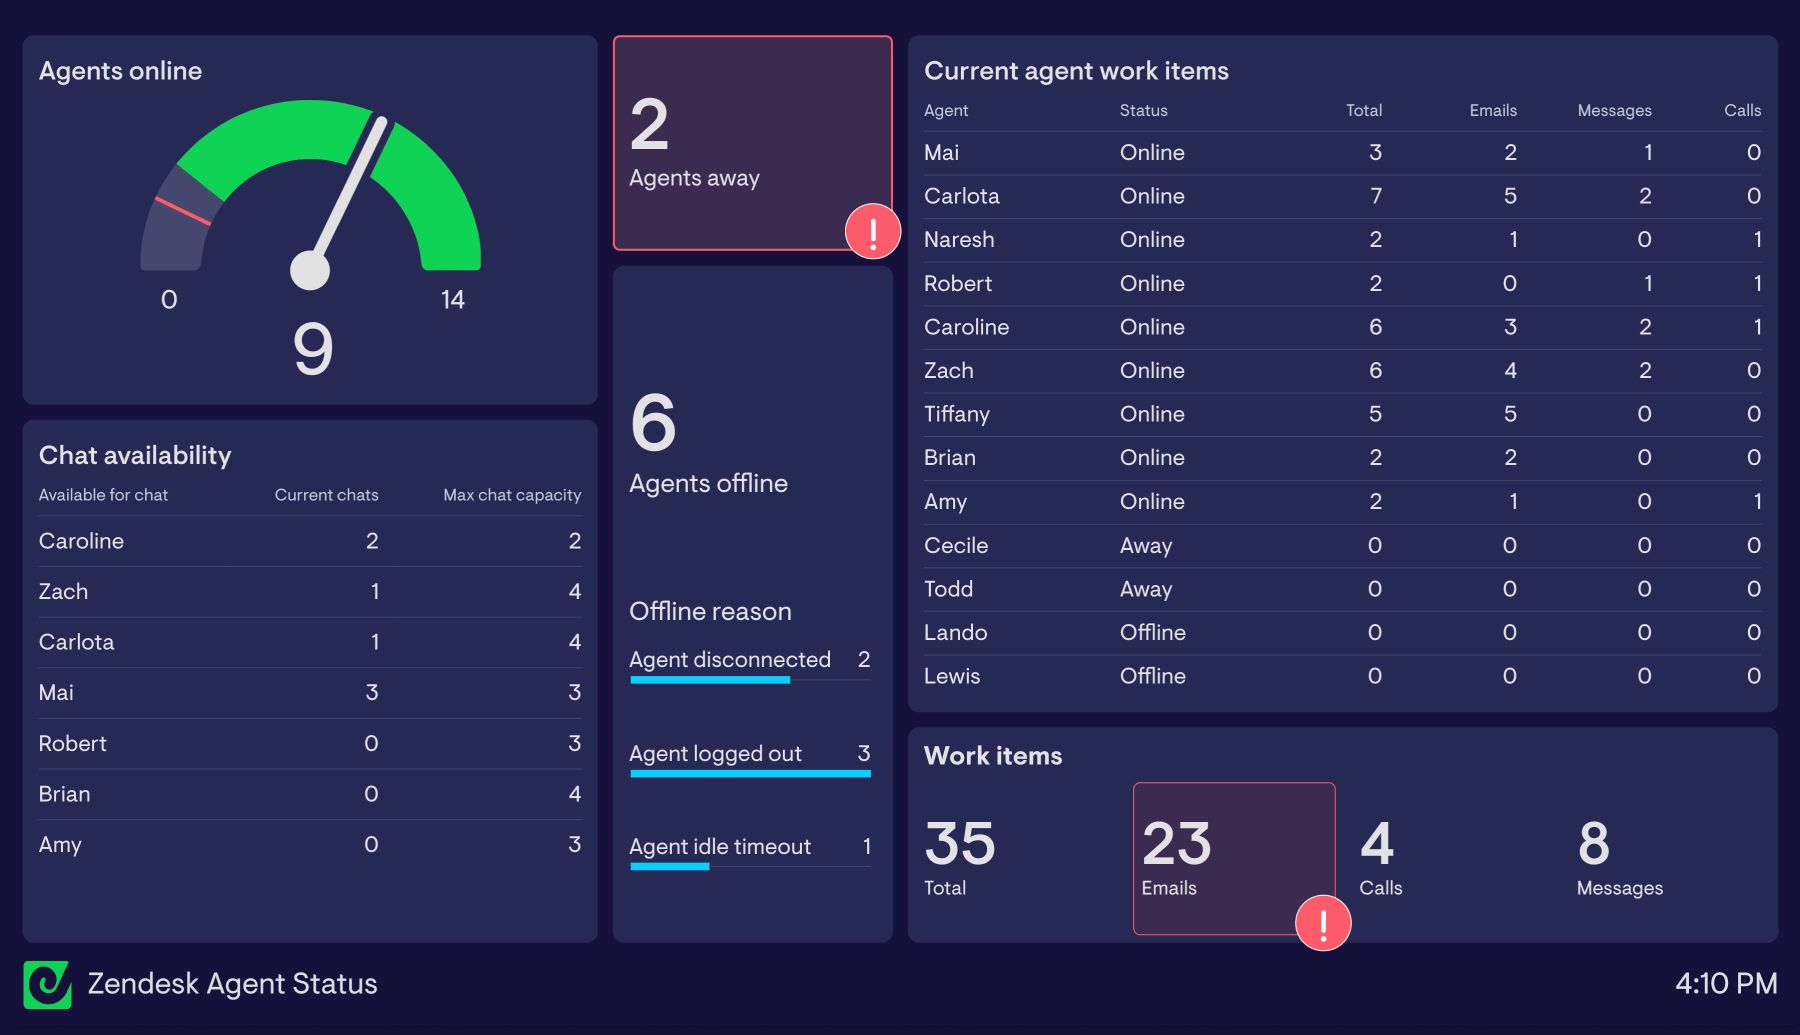Click the Agent column header
This screenshot has height=1035, width=1800.
coord(946,110)
